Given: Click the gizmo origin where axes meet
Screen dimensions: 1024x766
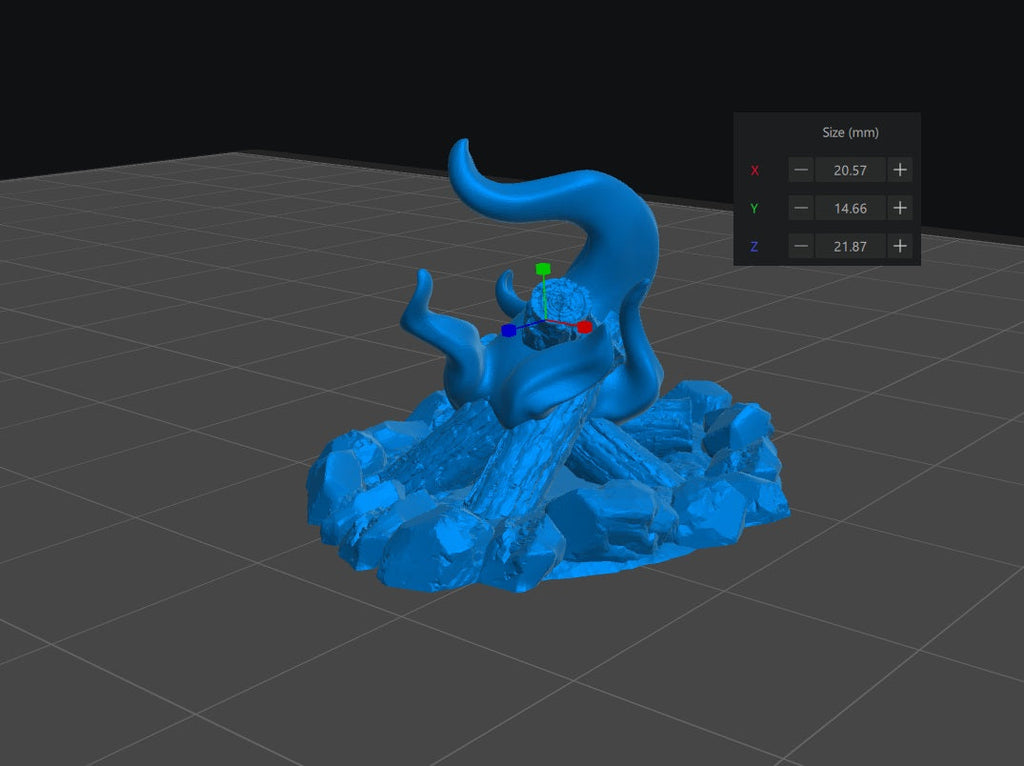Looking at the screenshot, I should coord(543,321).
